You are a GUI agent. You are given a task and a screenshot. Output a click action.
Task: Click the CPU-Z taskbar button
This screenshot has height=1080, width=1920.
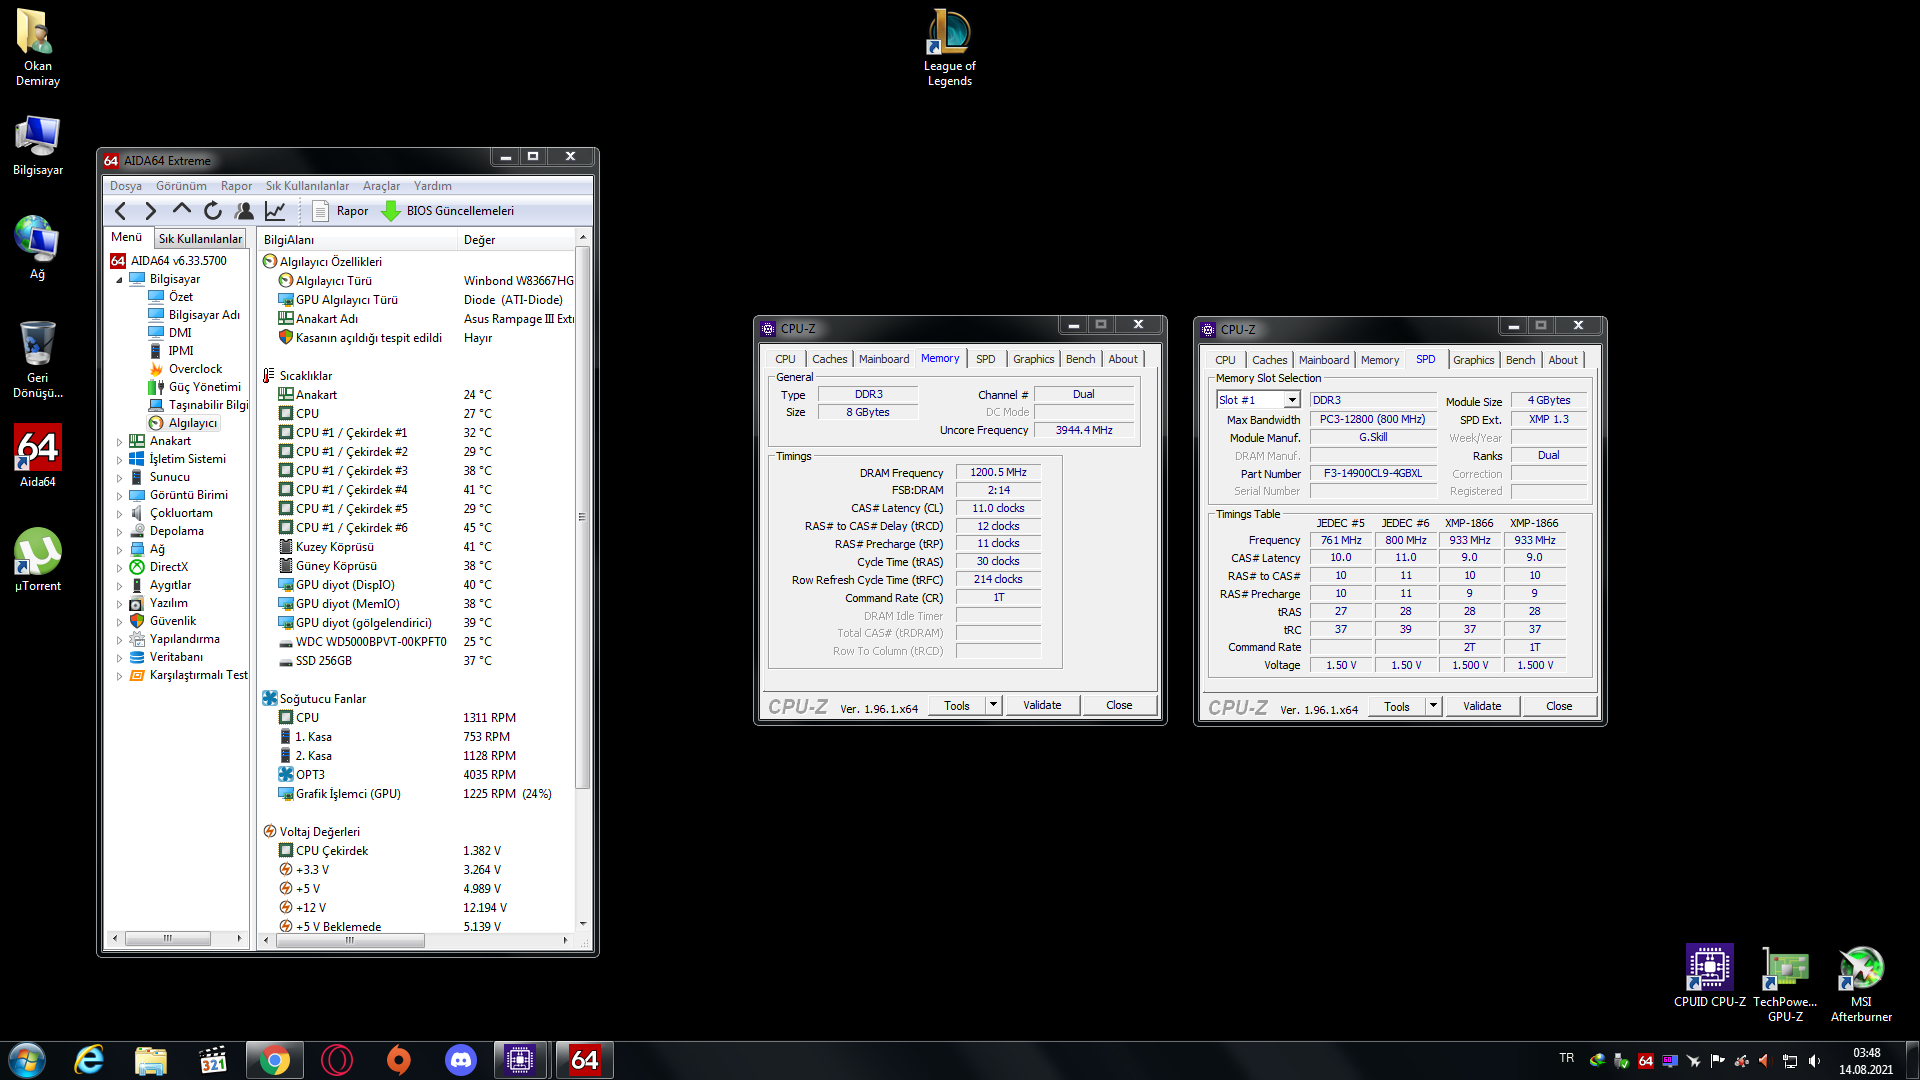[x=520, y=1060]
